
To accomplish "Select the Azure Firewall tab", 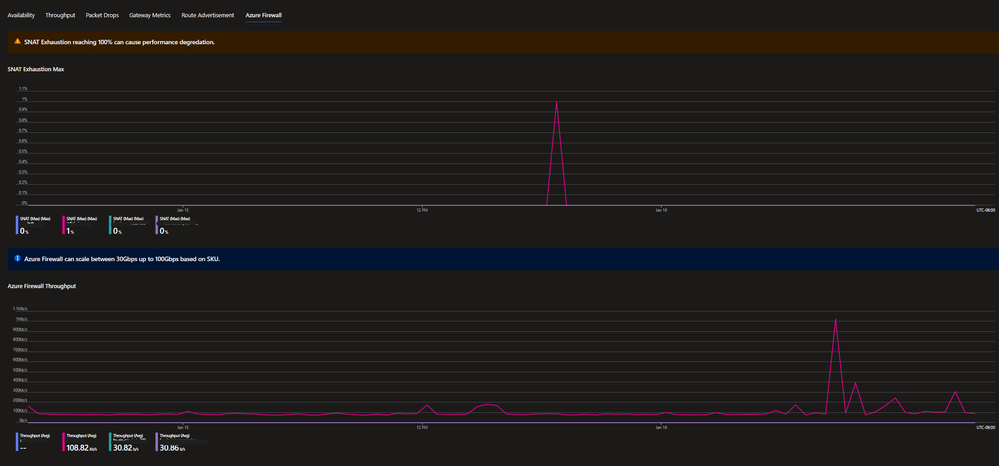I will pyautogui.click(x=264, y=15).
